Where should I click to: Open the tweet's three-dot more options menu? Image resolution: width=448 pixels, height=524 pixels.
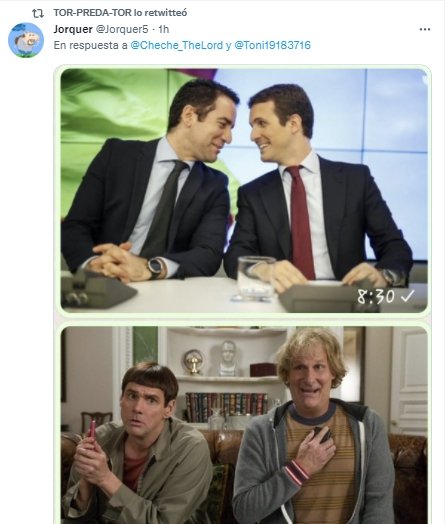coord(425,29)
